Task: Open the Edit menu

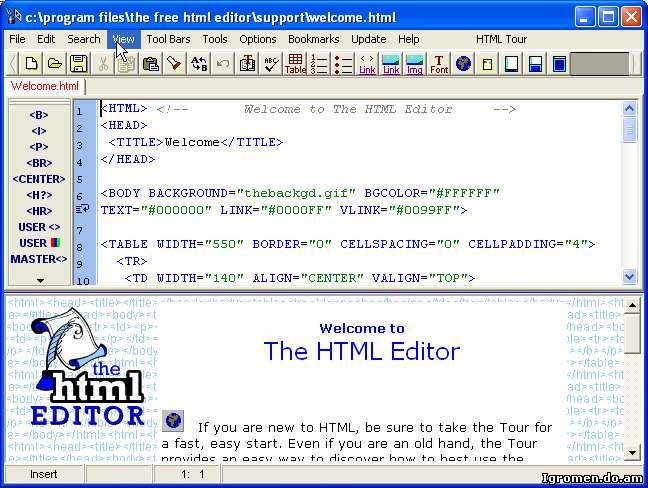Action: (46, 39)
